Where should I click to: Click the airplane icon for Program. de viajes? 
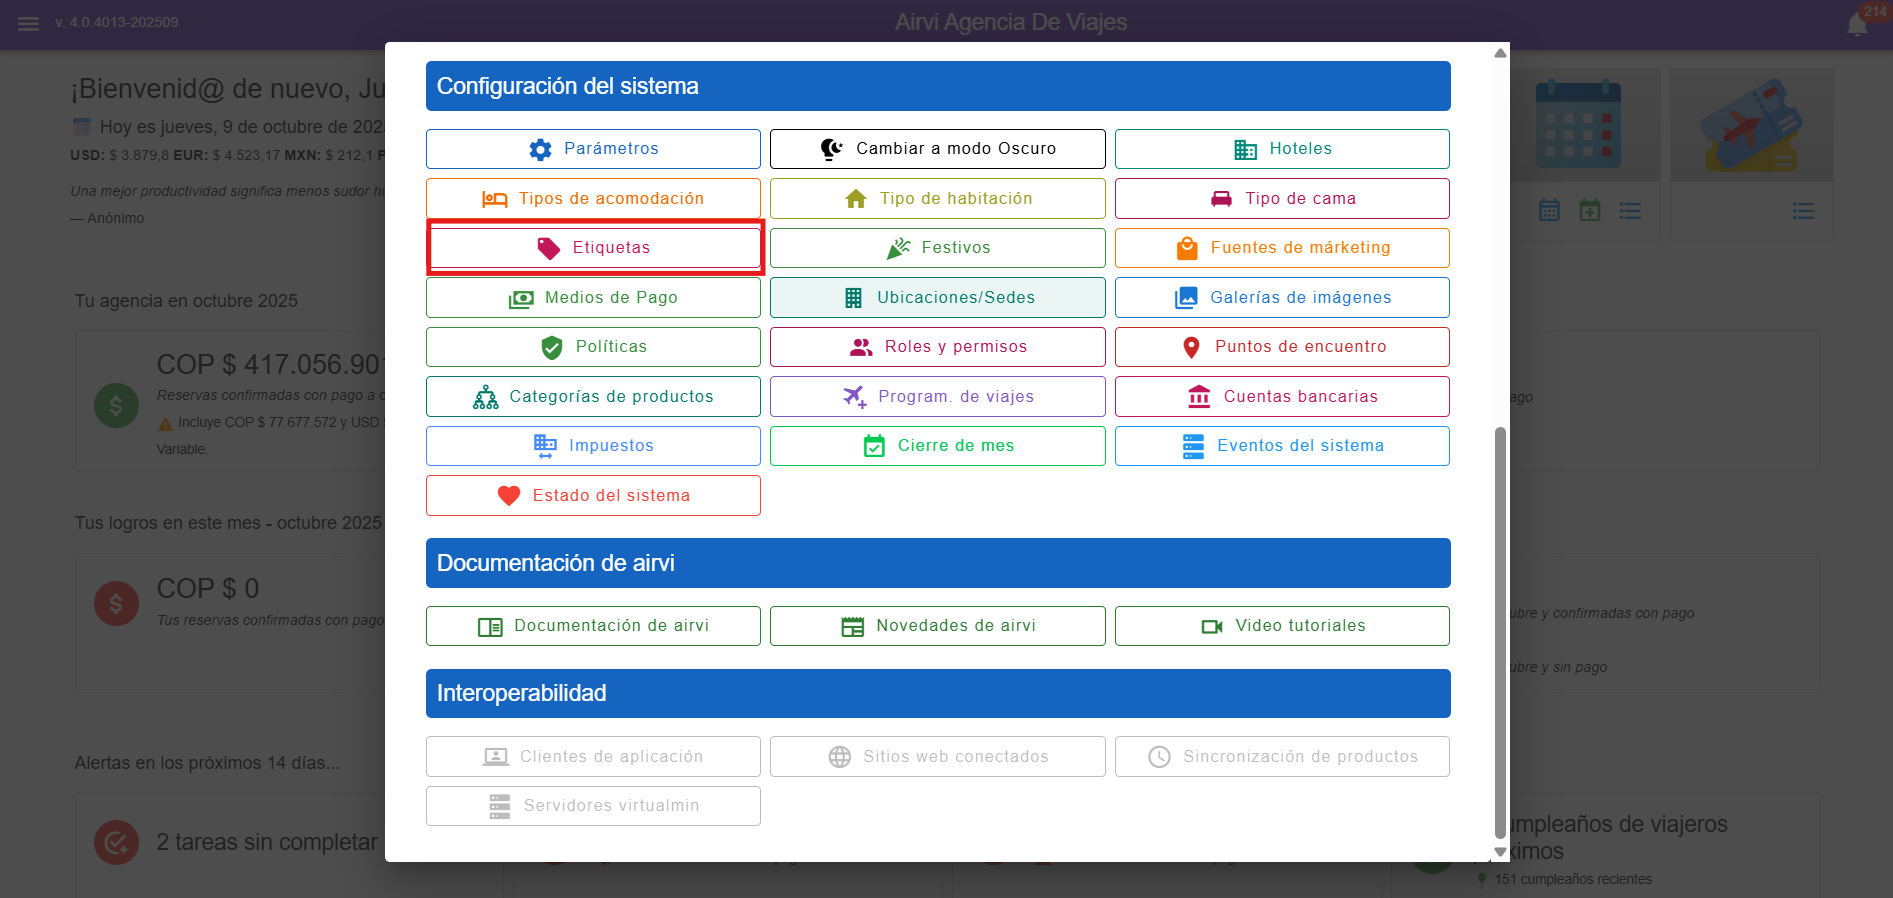pyautogui.click(x=854, y=397)
